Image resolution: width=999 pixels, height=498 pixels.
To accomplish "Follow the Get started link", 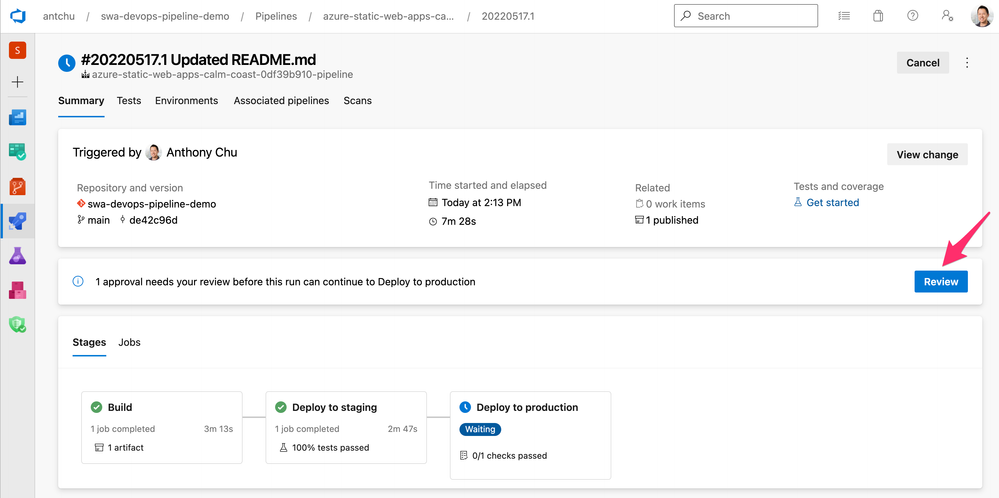I will point(832,202).
